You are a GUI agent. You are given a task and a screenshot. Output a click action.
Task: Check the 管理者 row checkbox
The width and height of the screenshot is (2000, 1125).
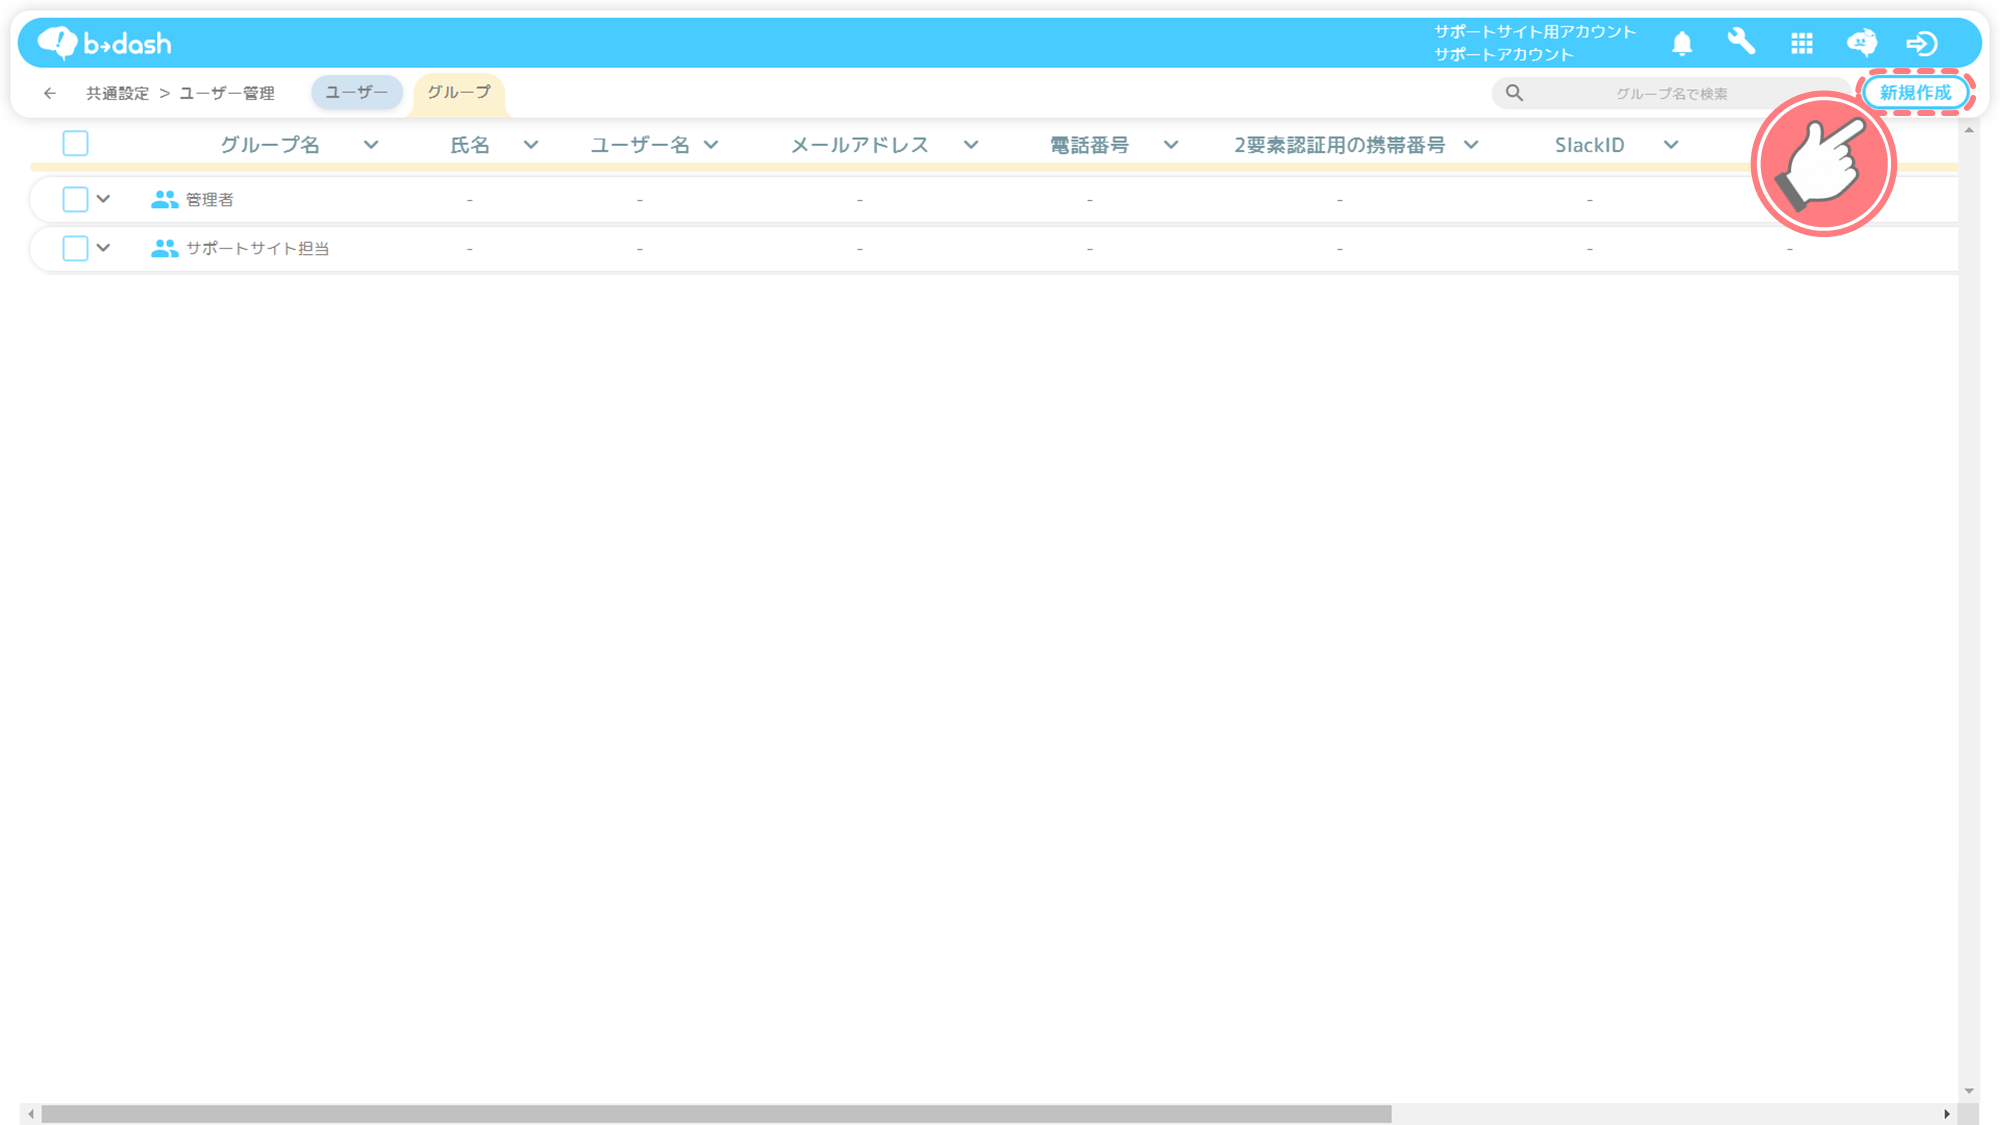point(75,199)
